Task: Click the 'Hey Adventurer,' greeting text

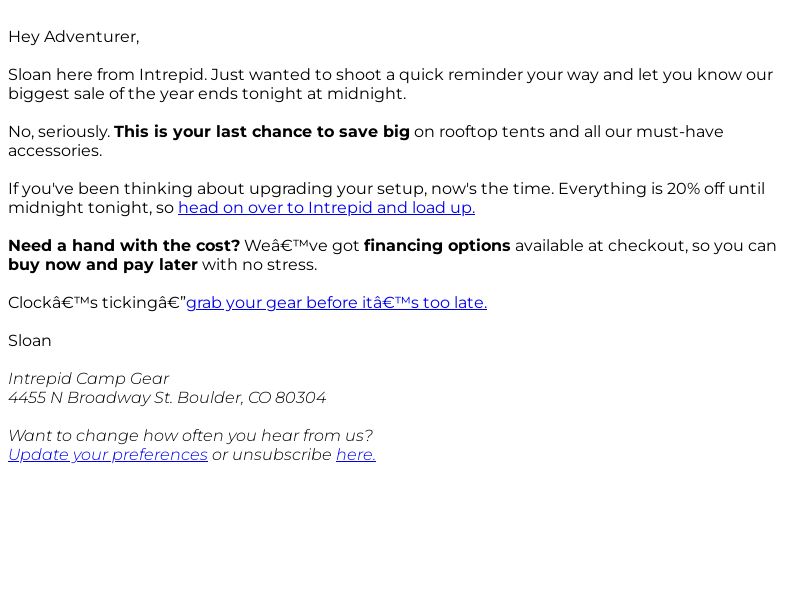Action: (73, 37)
